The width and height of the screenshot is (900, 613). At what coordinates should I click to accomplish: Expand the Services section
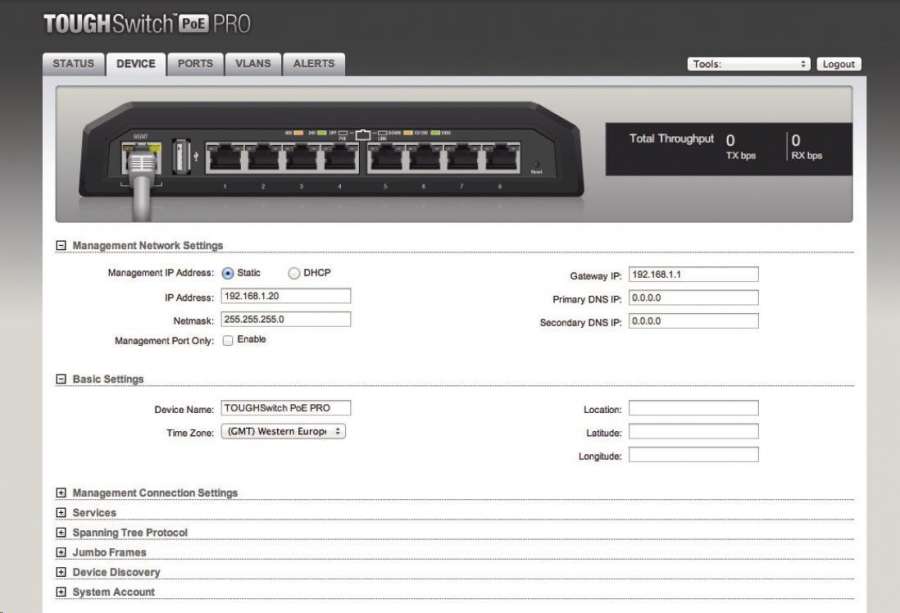click(61, 513)
